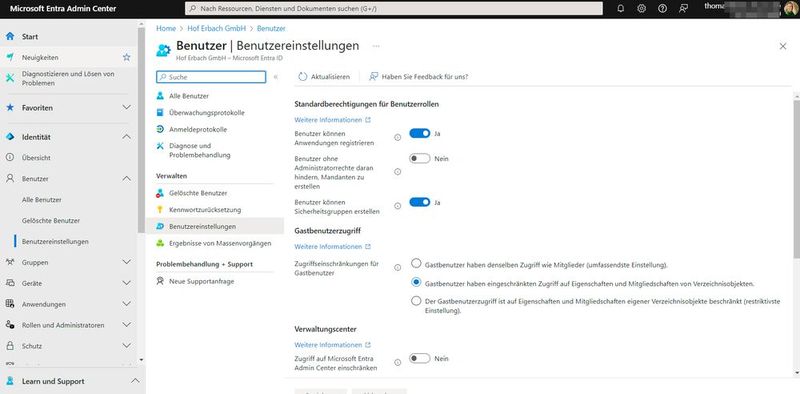Click the Überwachungsprotokolle book icon
The image size is (800, 394).
(160, 113)
